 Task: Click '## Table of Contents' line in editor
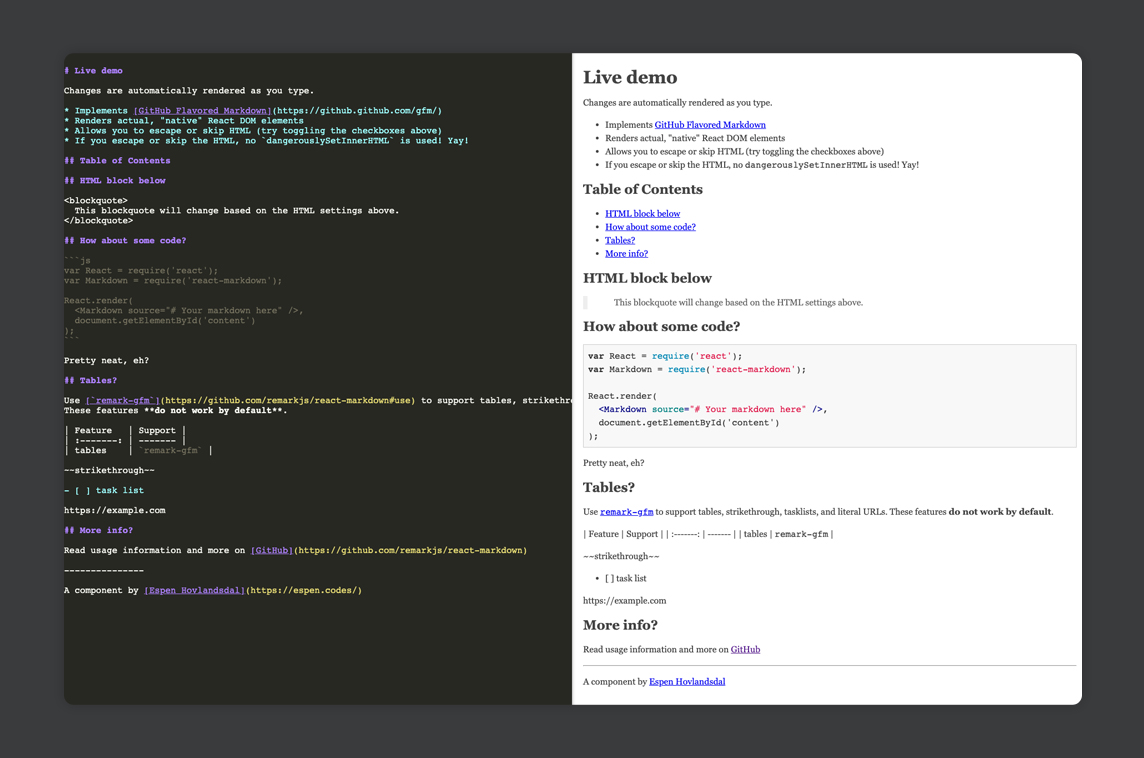coord(117,161)
